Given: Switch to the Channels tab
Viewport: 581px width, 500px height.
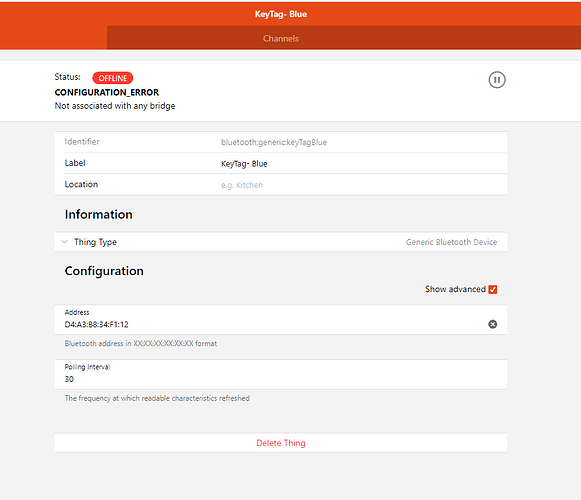Looking at the screenshot, I should click(x=281, y=38).
